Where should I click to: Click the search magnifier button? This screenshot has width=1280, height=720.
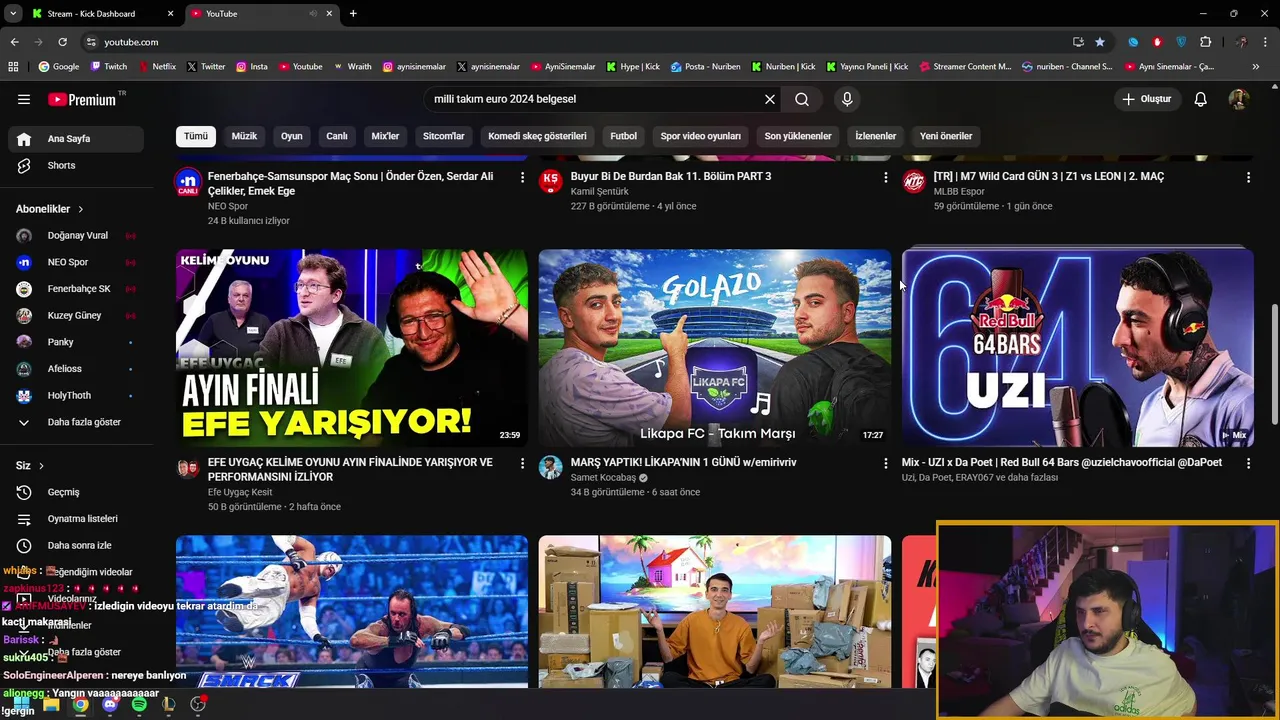point(802,99)
